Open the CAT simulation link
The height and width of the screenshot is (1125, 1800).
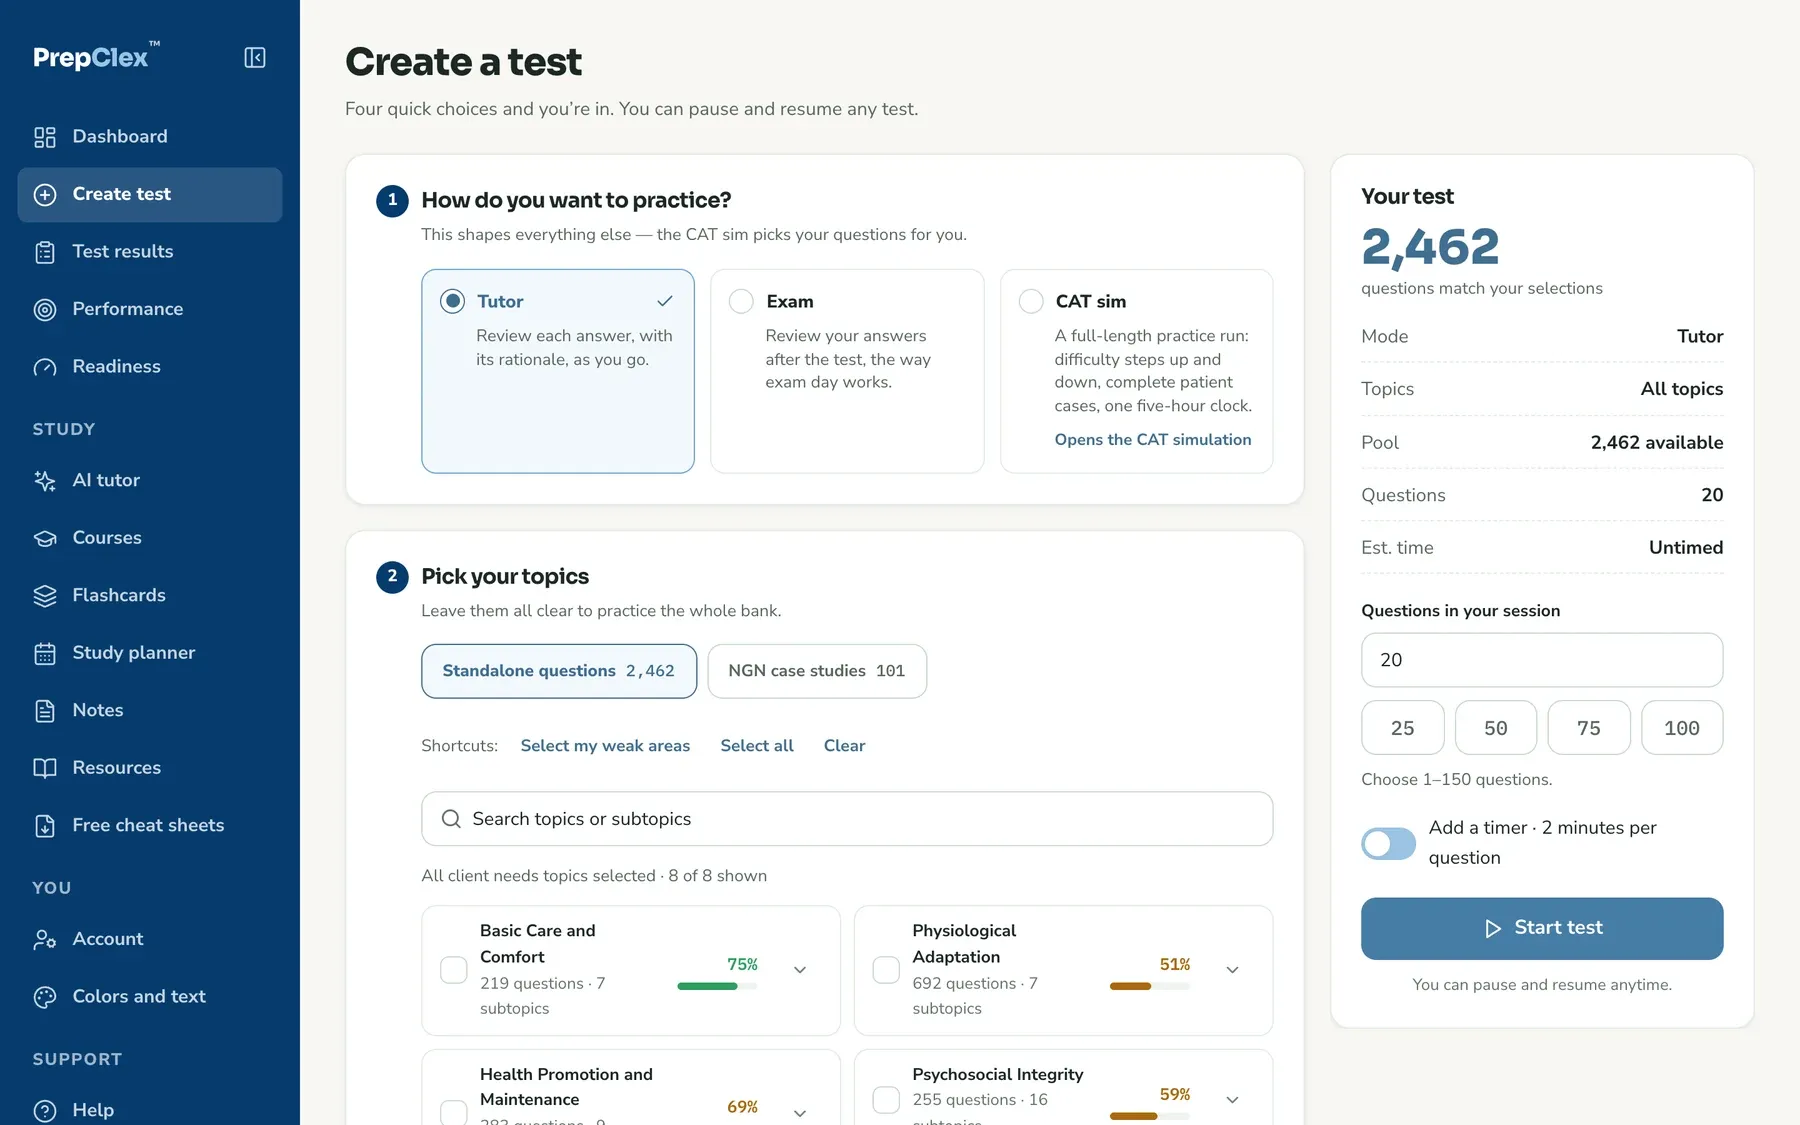[1153, 440]
